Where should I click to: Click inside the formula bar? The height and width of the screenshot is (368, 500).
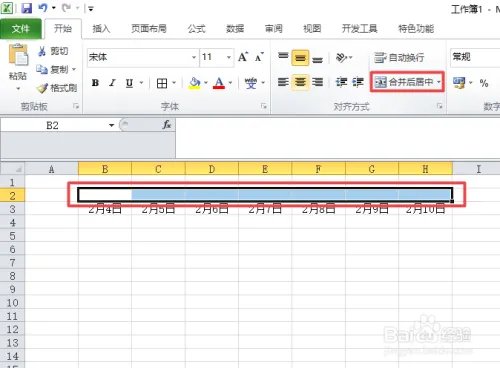point(337,137)
